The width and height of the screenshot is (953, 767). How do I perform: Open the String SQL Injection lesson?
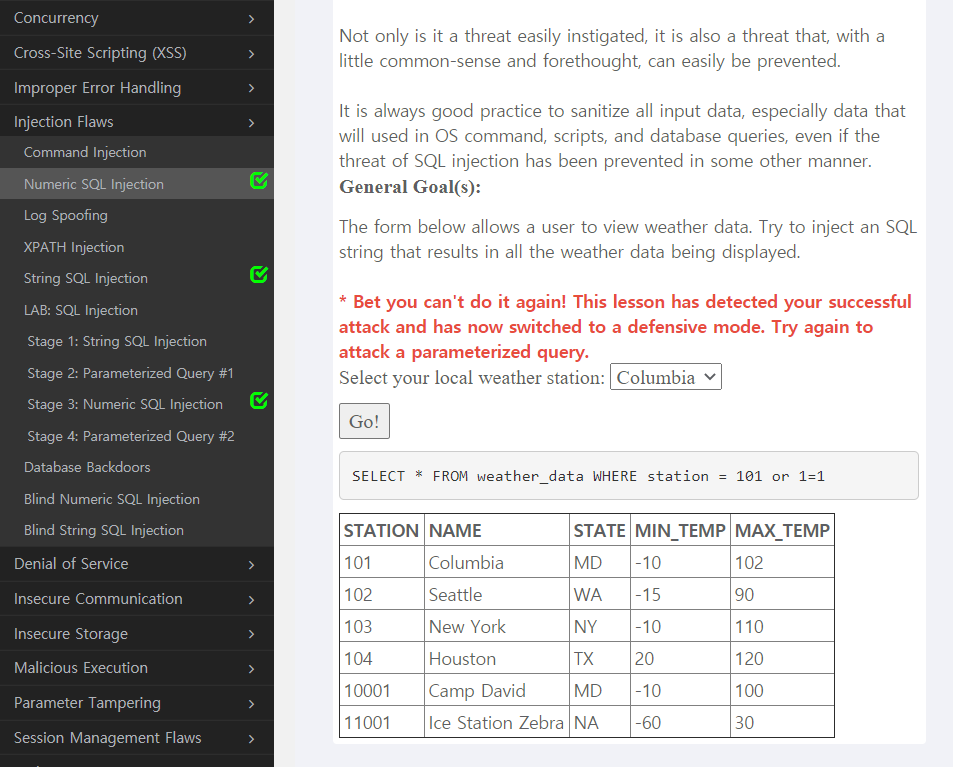tap(137, 278)
